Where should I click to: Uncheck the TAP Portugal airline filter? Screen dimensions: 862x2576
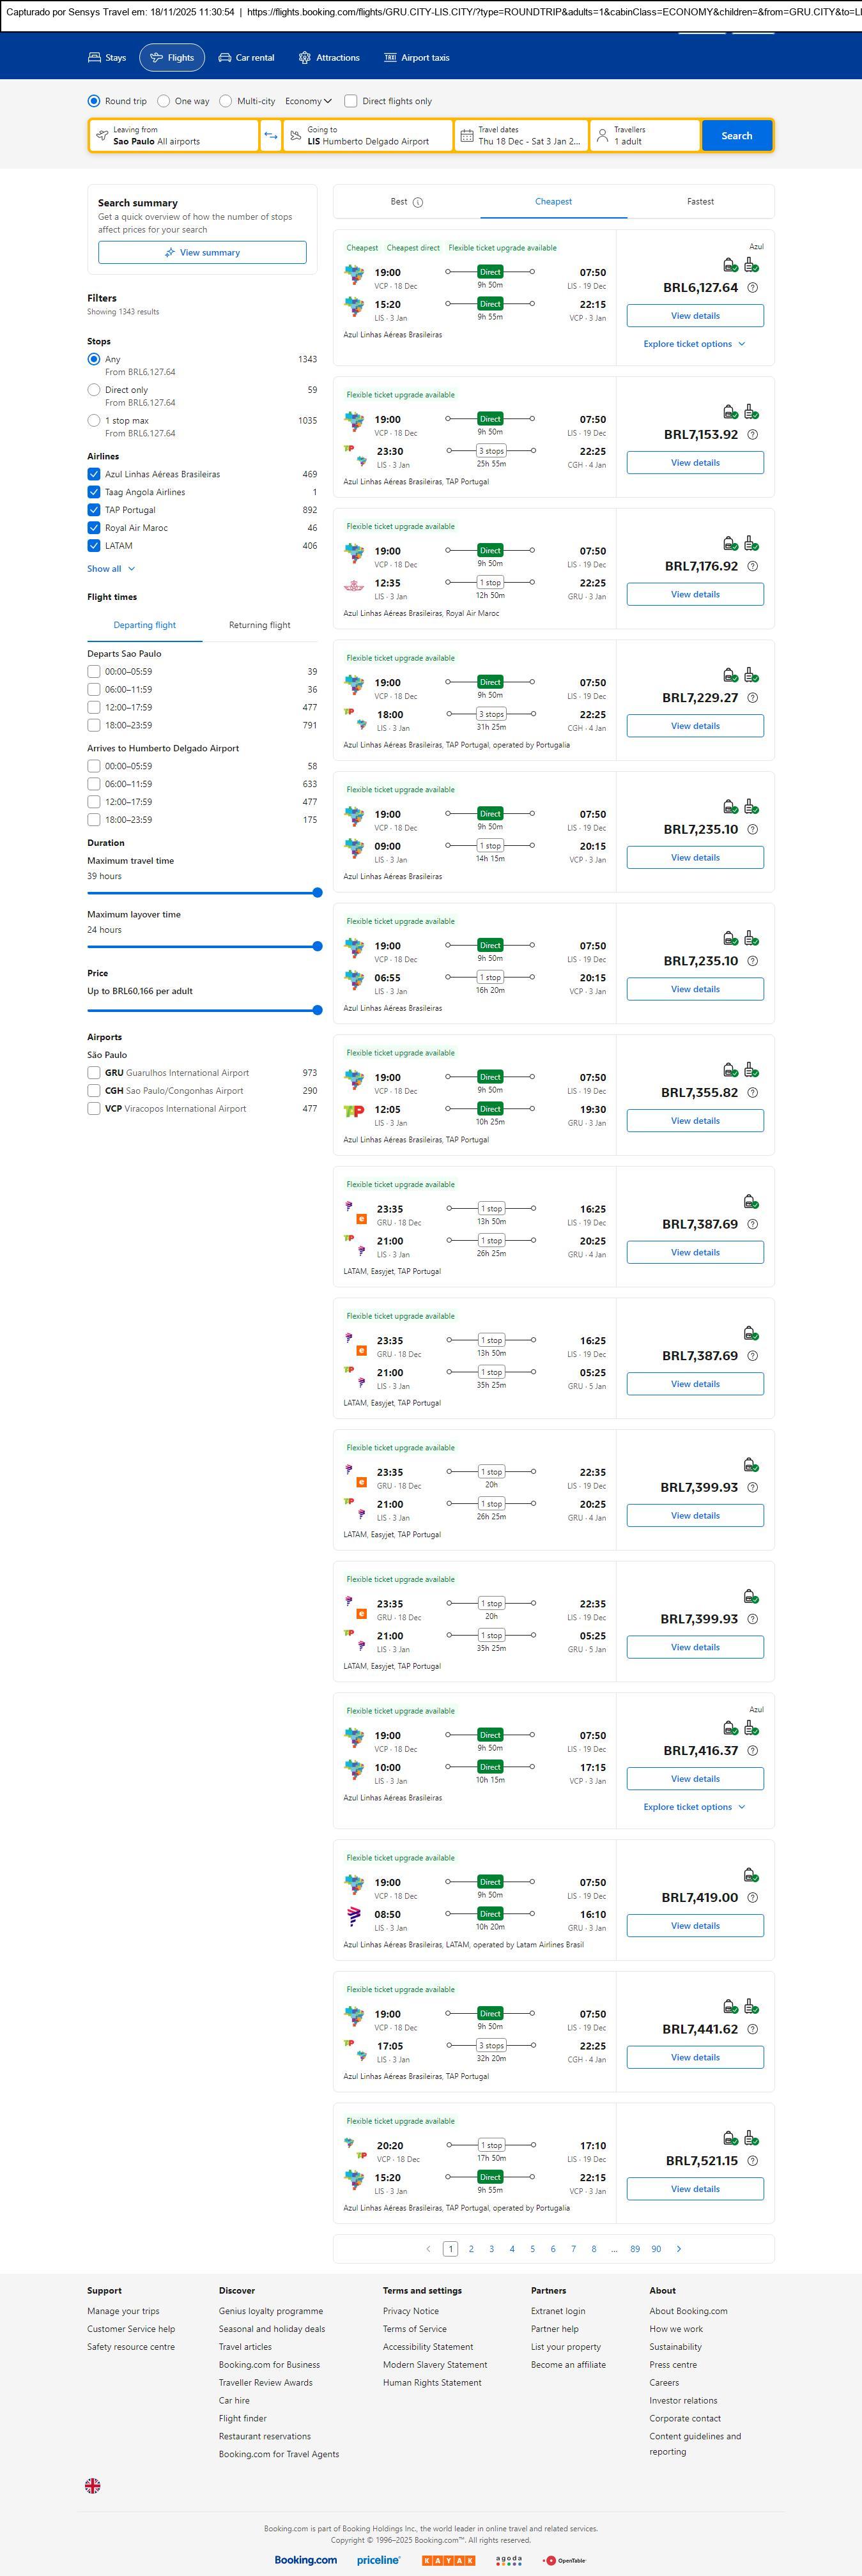coord(94,510)
